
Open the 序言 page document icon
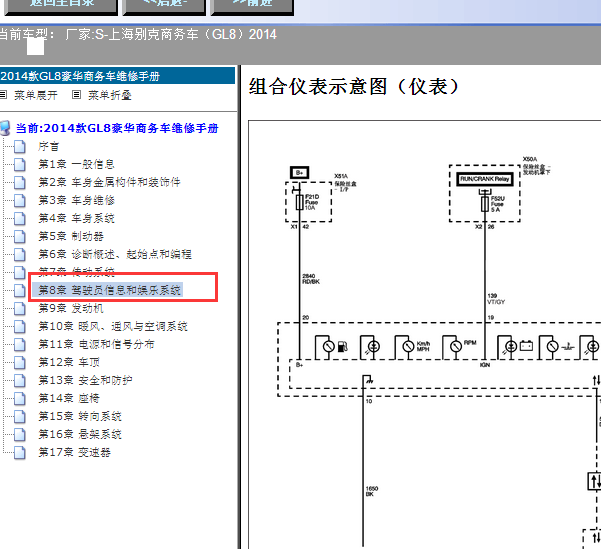click(x=20, y=146)
